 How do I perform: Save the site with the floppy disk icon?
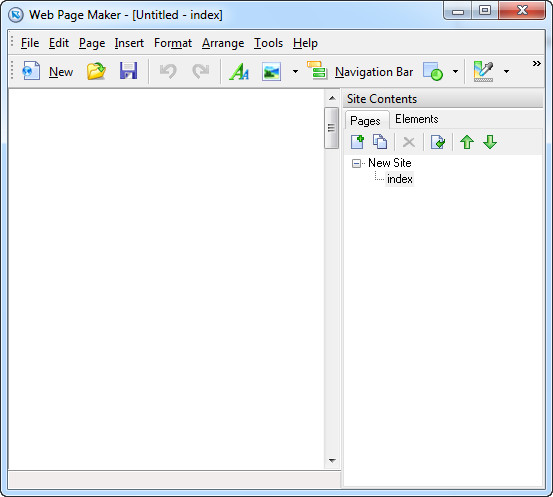click(x=128, y=71)
